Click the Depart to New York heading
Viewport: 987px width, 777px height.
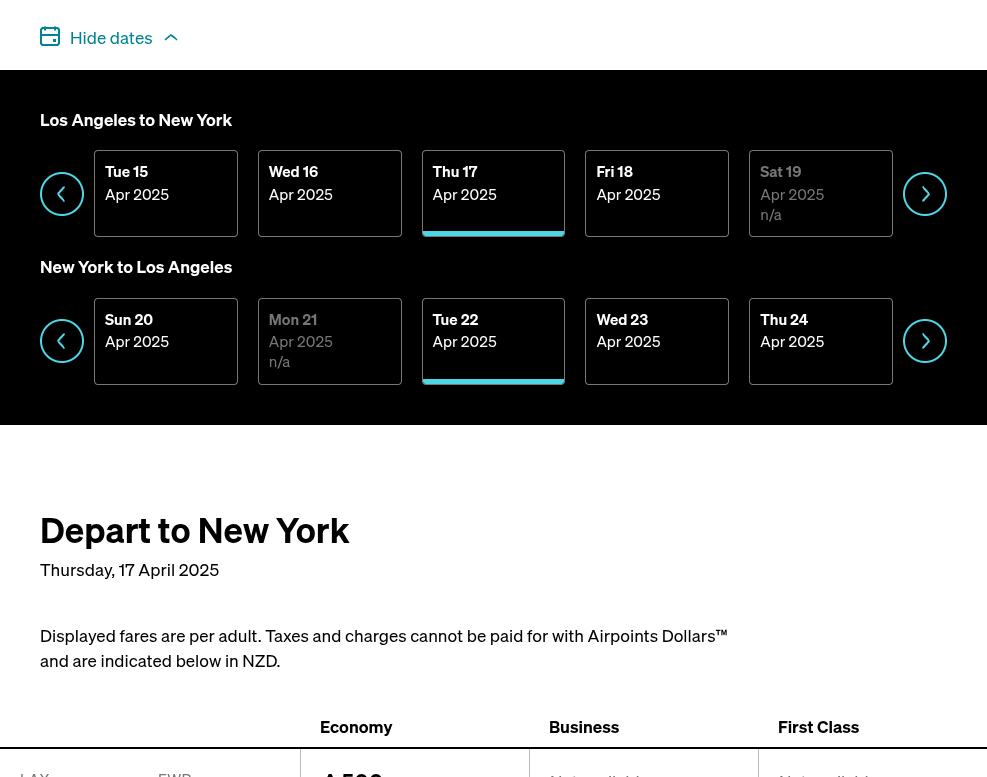click(x=195, y=531)
